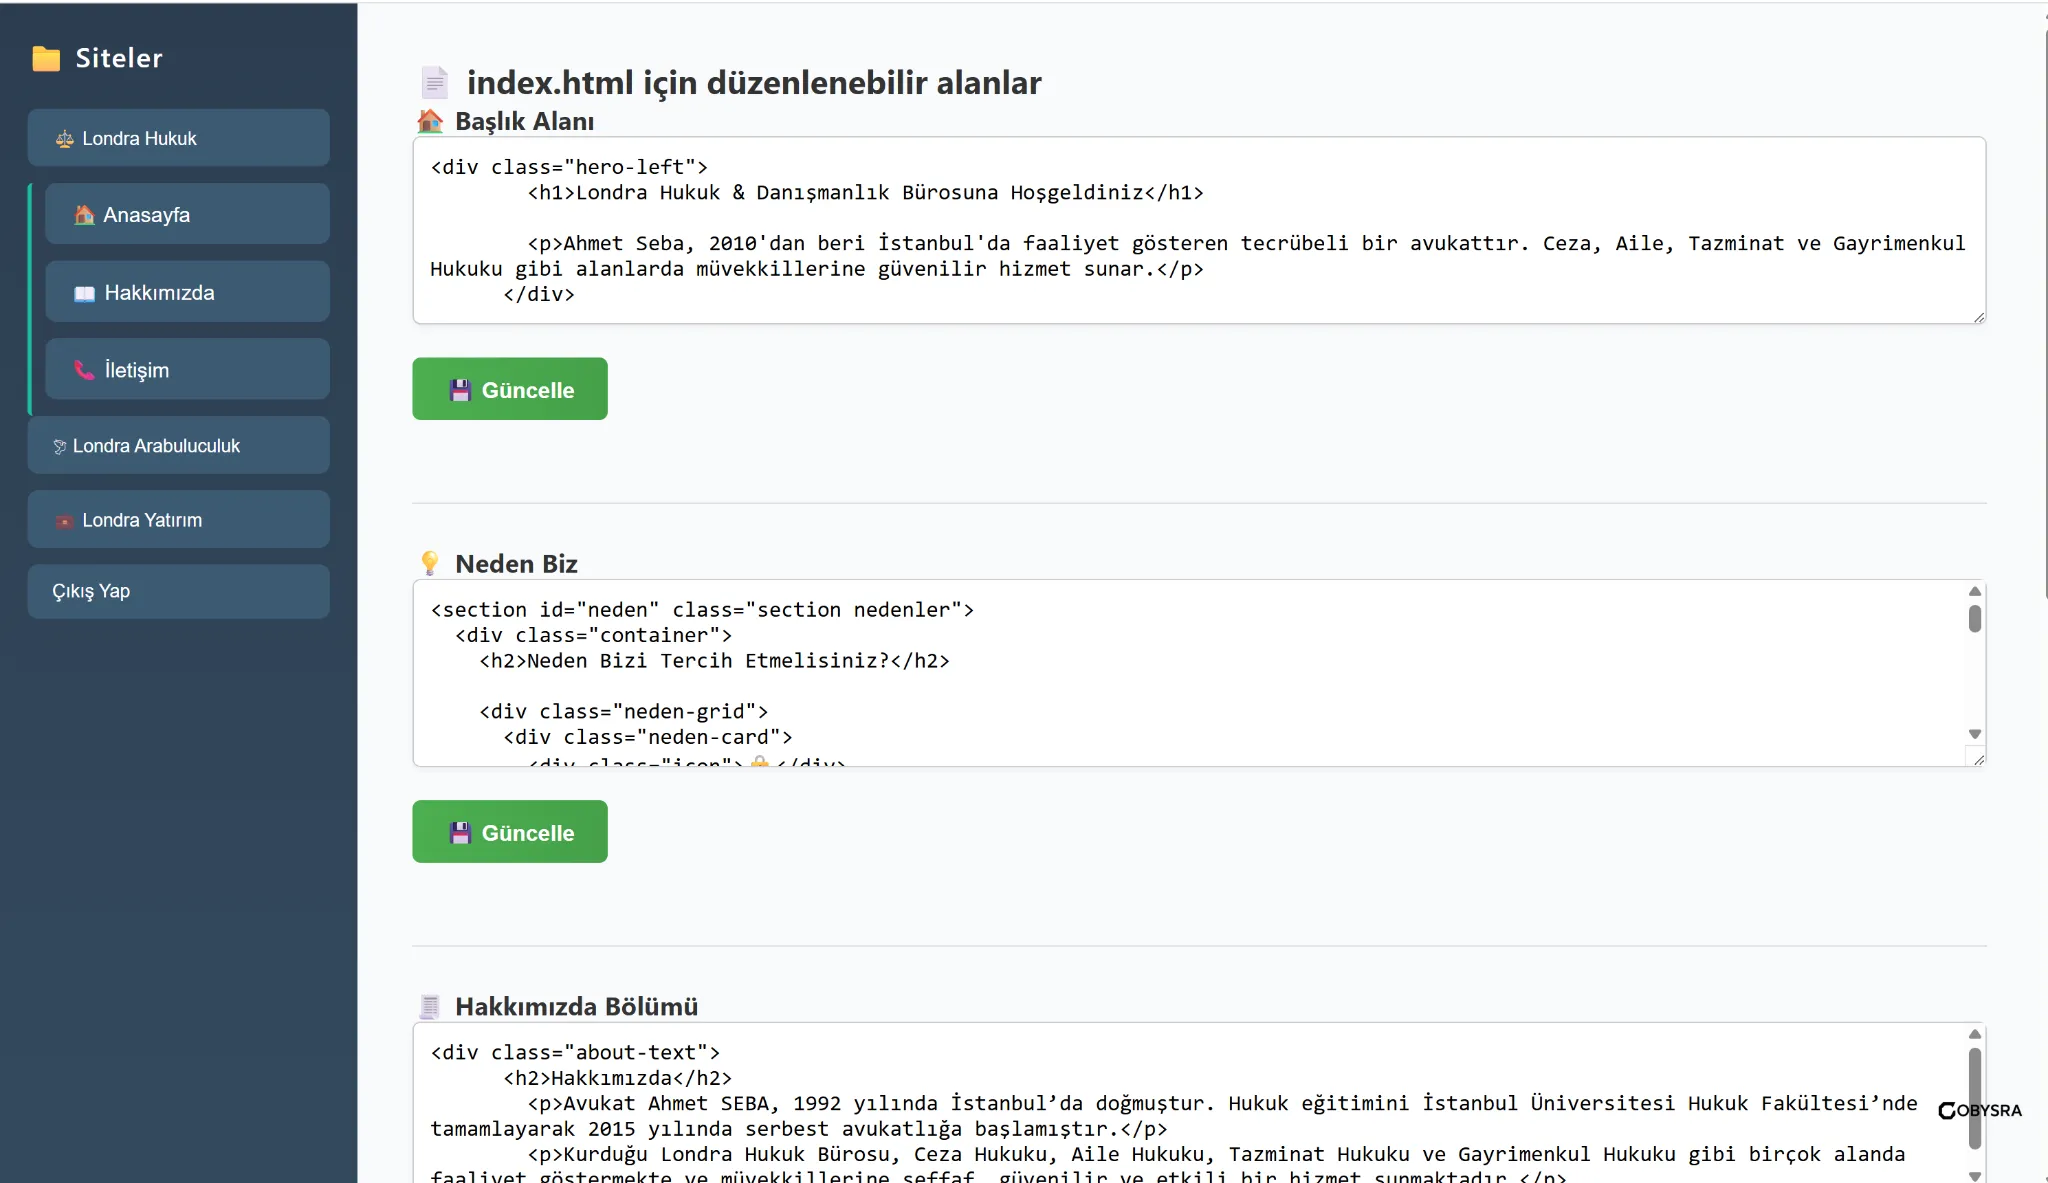This screenshot has height=1183, width=2048.
Task: Click the lightbulb icon by Neden Biz
Action: point(430,564)
